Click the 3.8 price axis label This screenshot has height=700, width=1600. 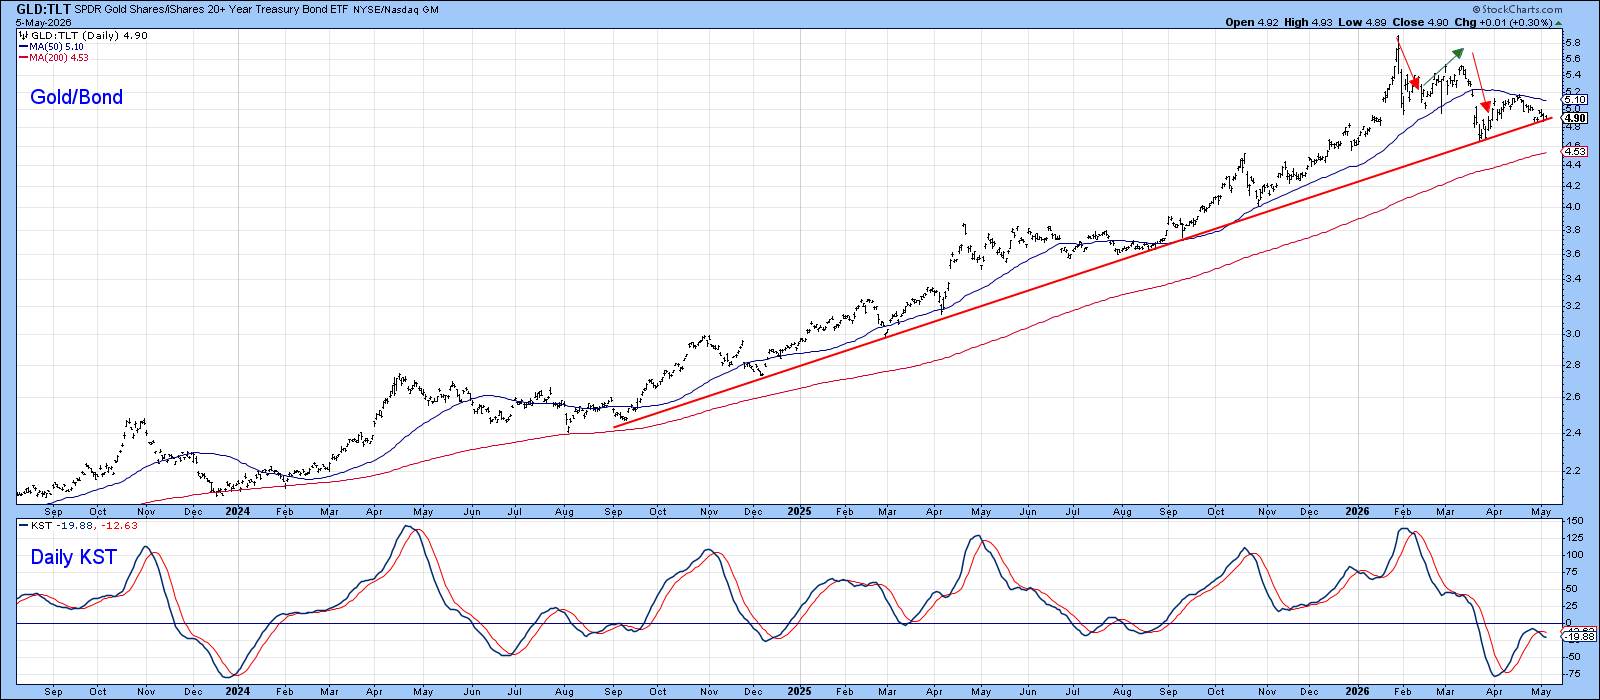click(1572, 230)
